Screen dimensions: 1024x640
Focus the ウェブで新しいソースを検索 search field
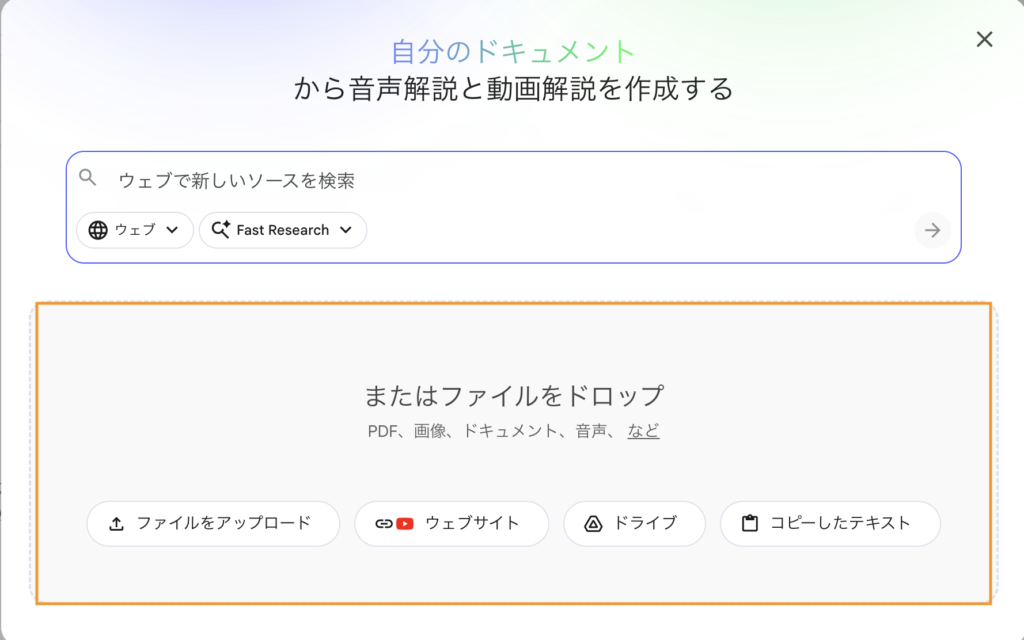500,180
